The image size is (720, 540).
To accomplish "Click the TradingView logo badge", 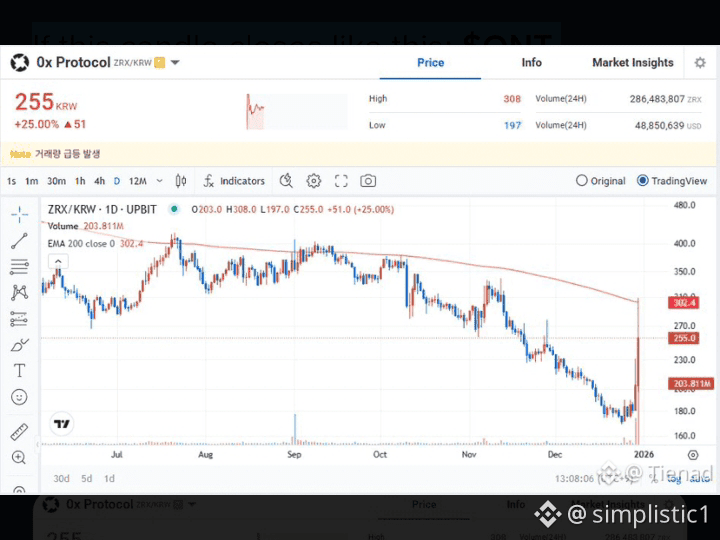I will coord(62,424).
